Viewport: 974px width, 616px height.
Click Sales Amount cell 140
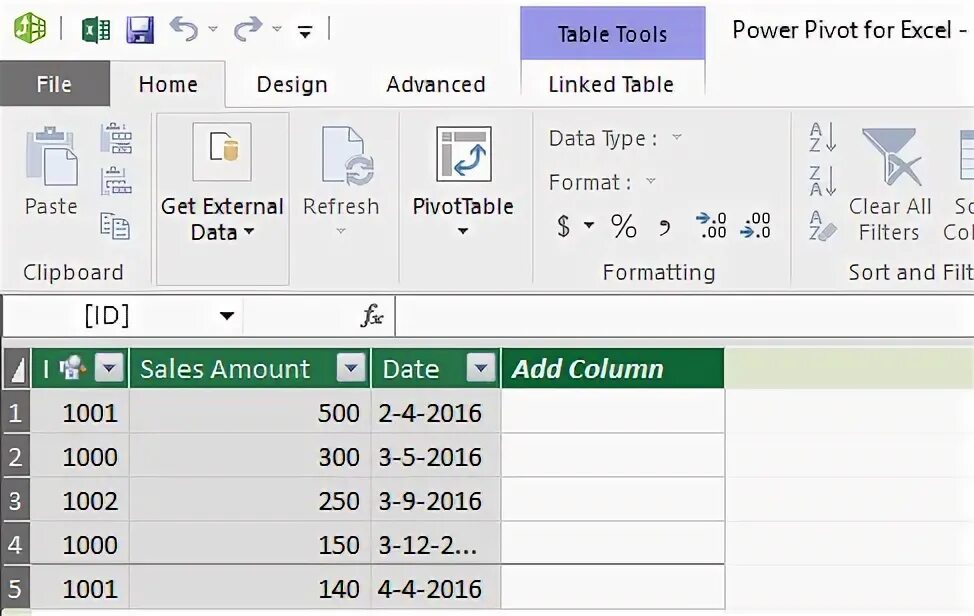pyautogui.click(x=250, y=588)
